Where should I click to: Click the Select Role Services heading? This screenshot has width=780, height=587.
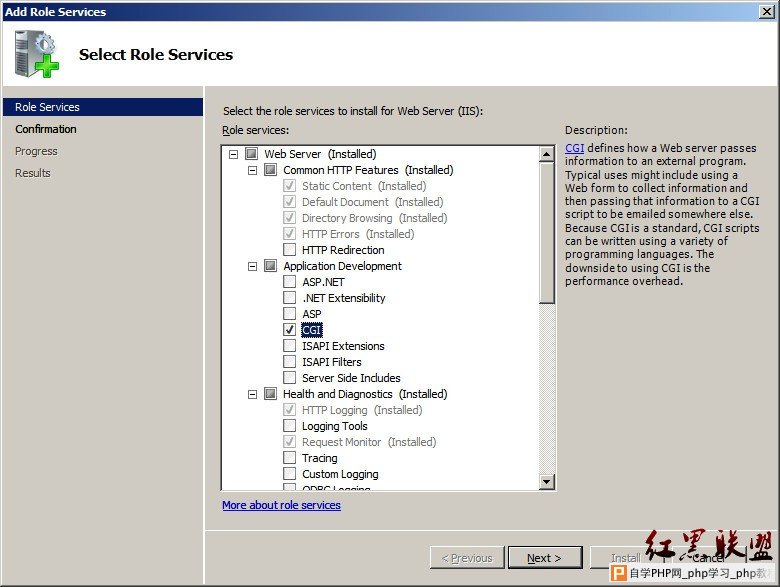pos(156,54)
